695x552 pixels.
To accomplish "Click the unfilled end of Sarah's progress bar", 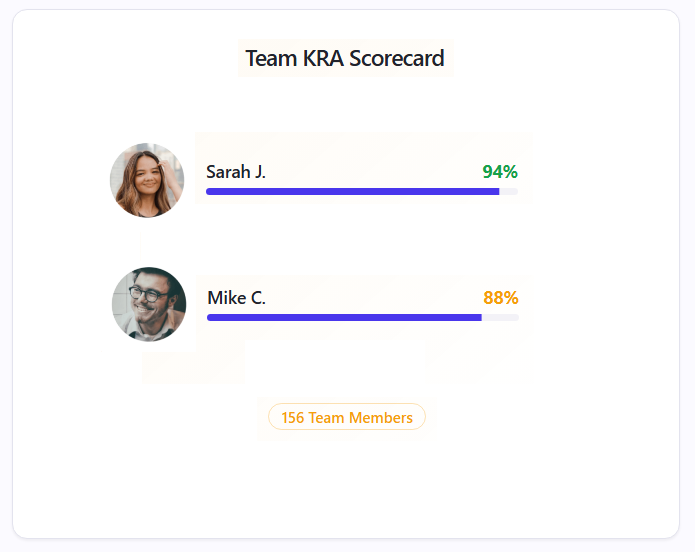I will (509, 192).
